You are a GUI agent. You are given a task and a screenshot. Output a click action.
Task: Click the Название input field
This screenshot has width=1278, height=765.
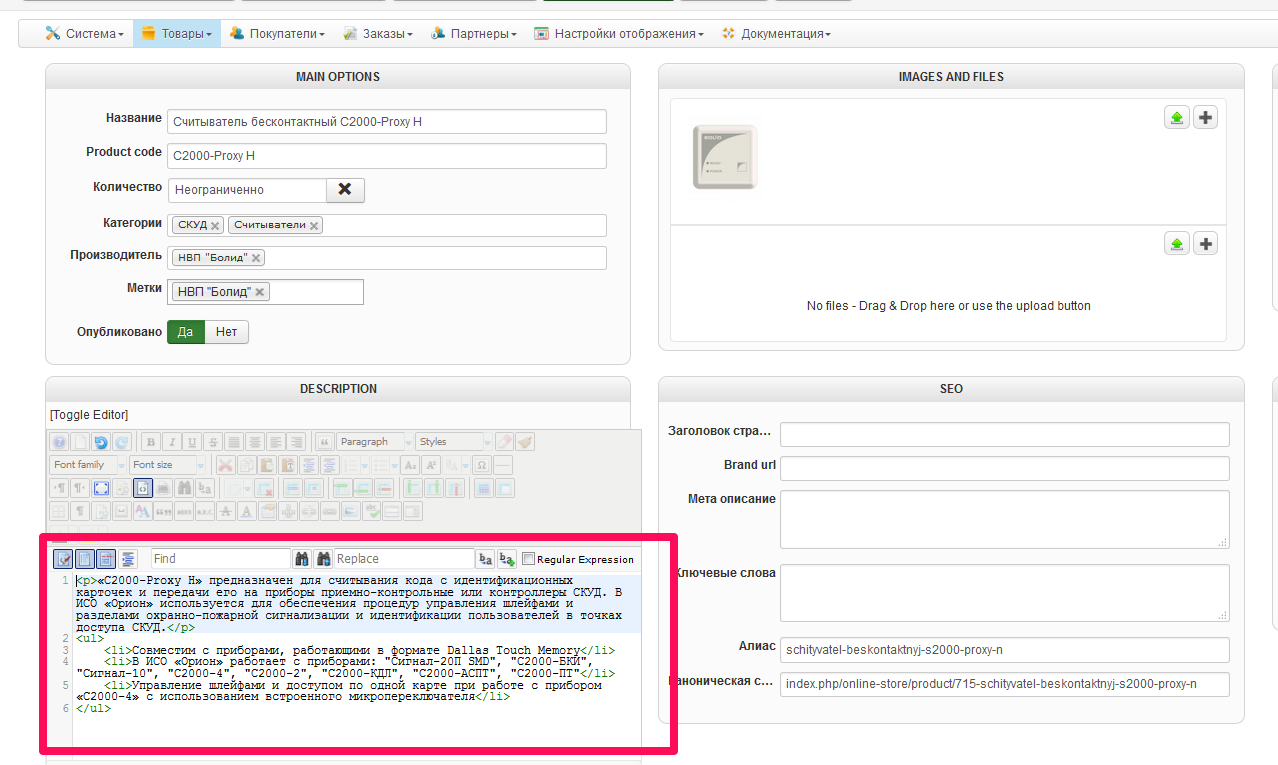(x=387, y=121)
